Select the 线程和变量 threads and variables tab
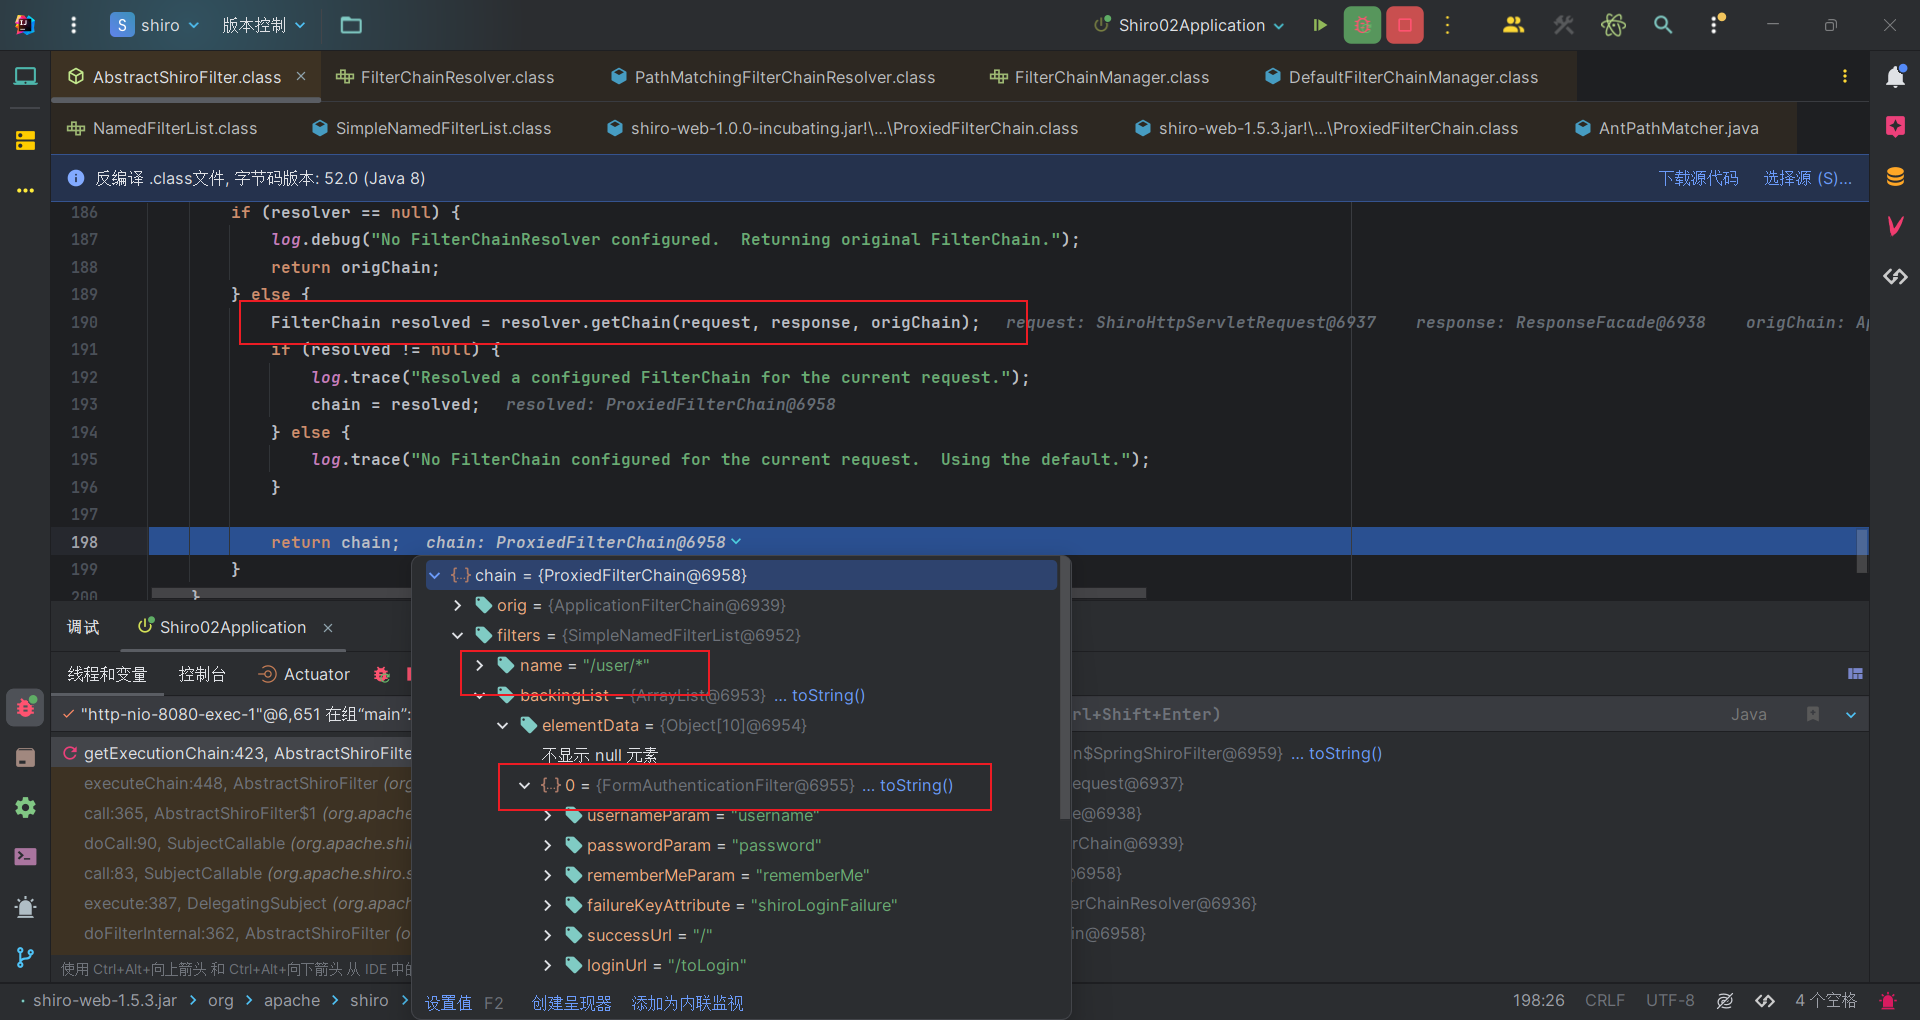 [x=107, y=674]
